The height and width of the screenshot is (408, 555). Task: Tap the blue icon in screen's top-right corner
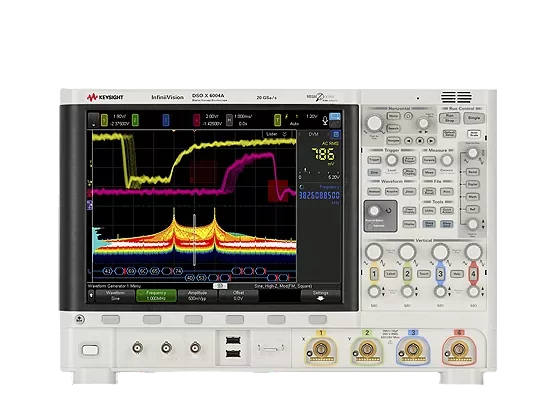[335, 116]
